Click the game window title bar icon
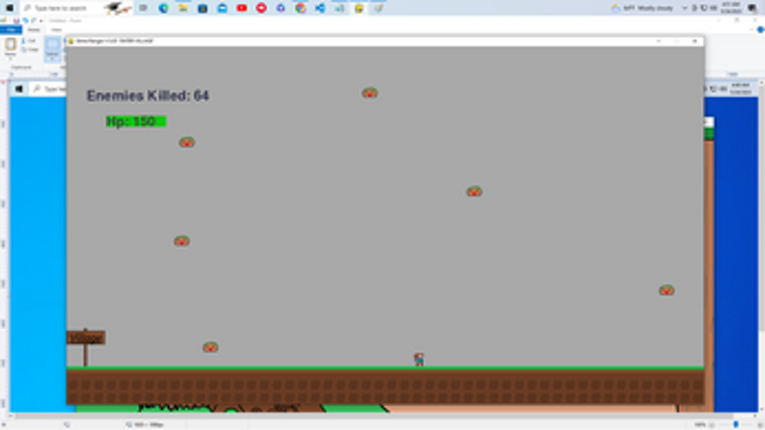This screenshot has height=430, width=765. point(71,41)
